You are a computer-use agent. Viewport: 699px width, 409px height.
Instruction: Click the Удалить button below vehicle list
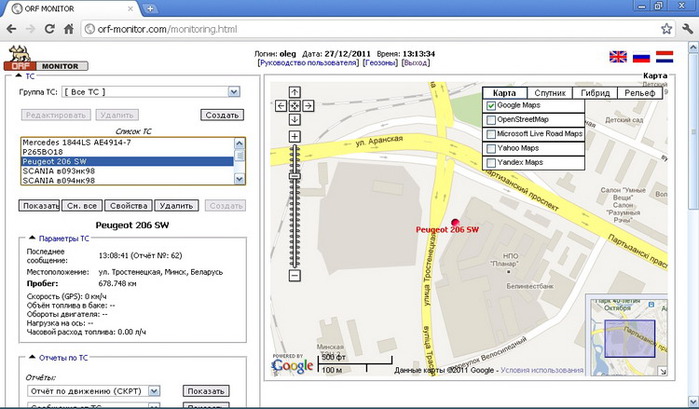point(176,206)
